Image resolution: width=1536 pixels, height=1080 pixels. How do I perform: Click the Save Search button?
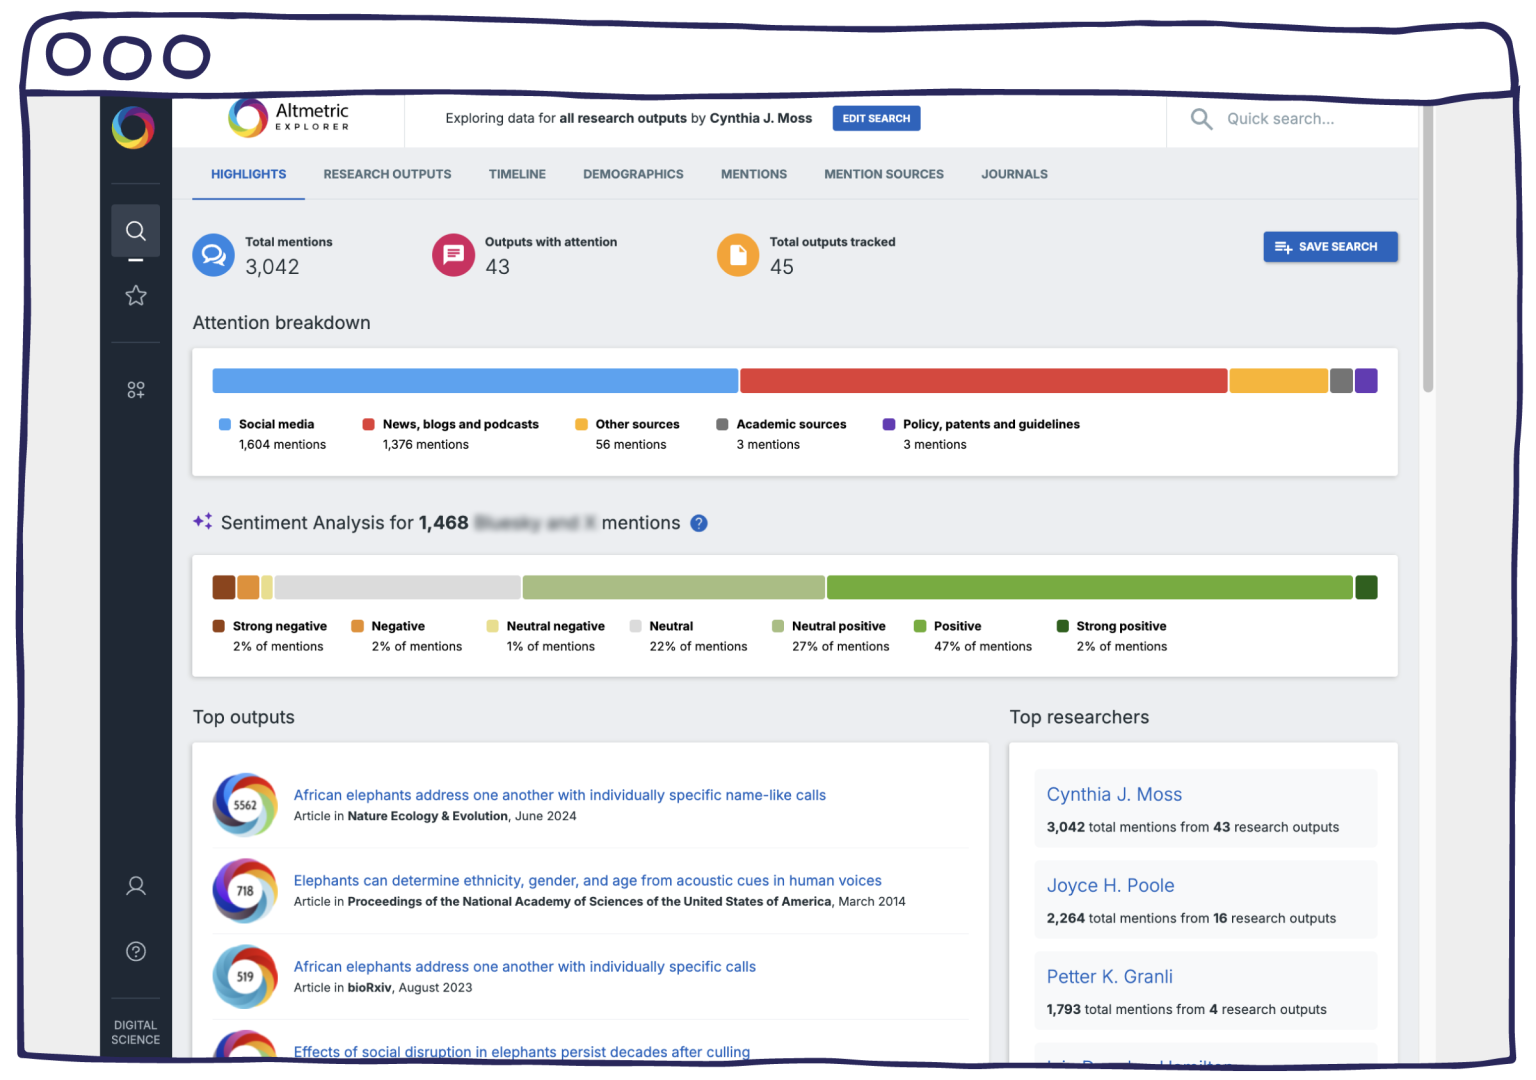tap(1330, 247)
